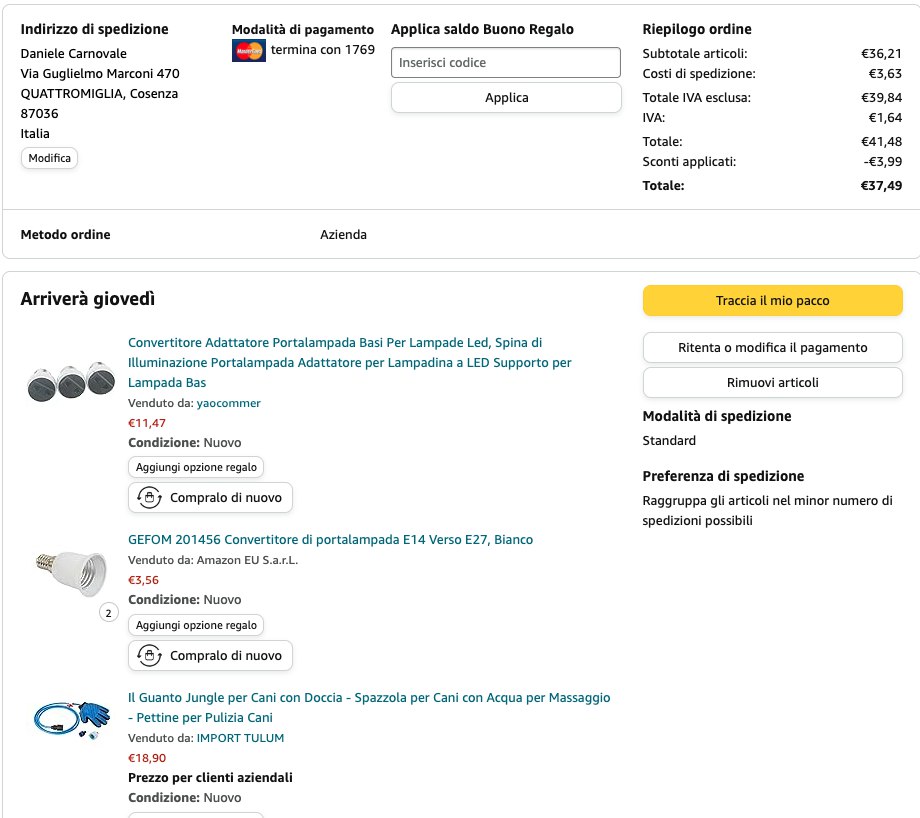The height and width of the screenshot is (818, 920).
Task: Click the buy-again icon for the GEFOM converter
Action: (150, 656)
